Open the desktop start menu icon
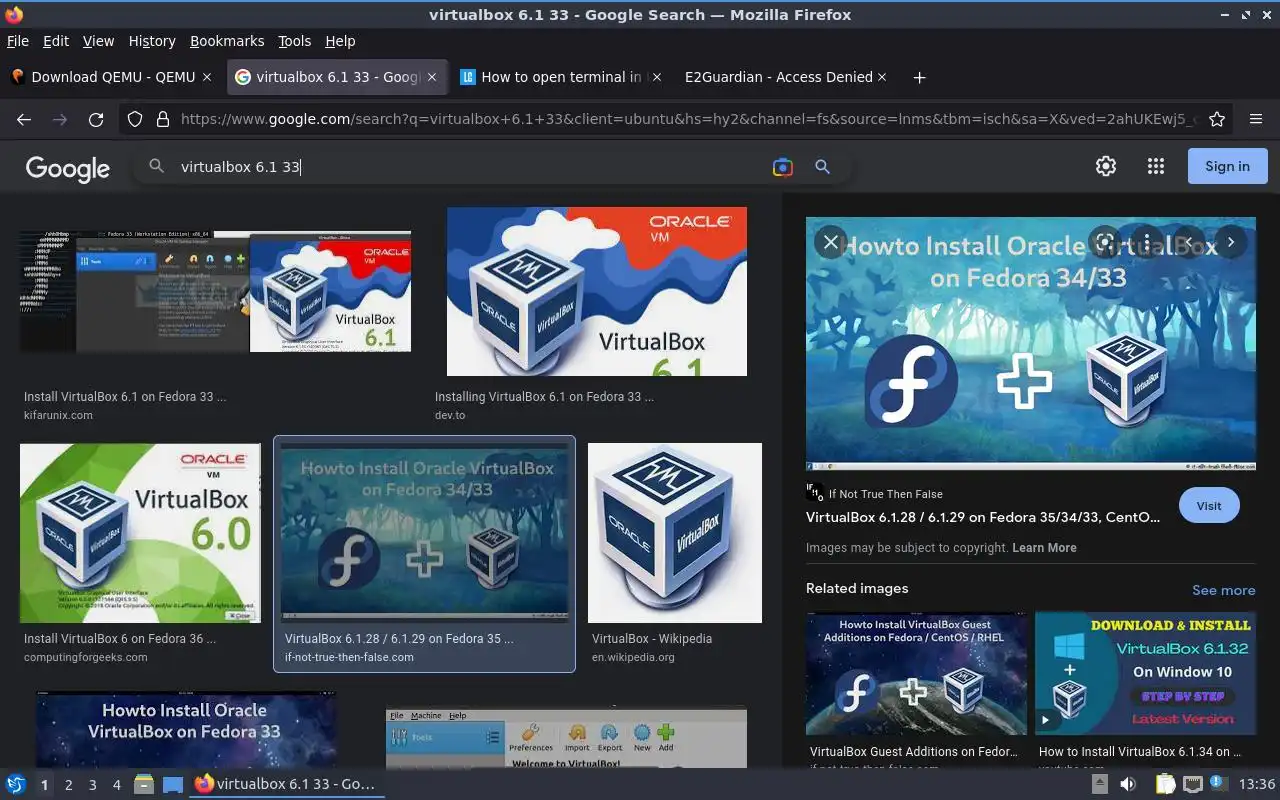 16,784
